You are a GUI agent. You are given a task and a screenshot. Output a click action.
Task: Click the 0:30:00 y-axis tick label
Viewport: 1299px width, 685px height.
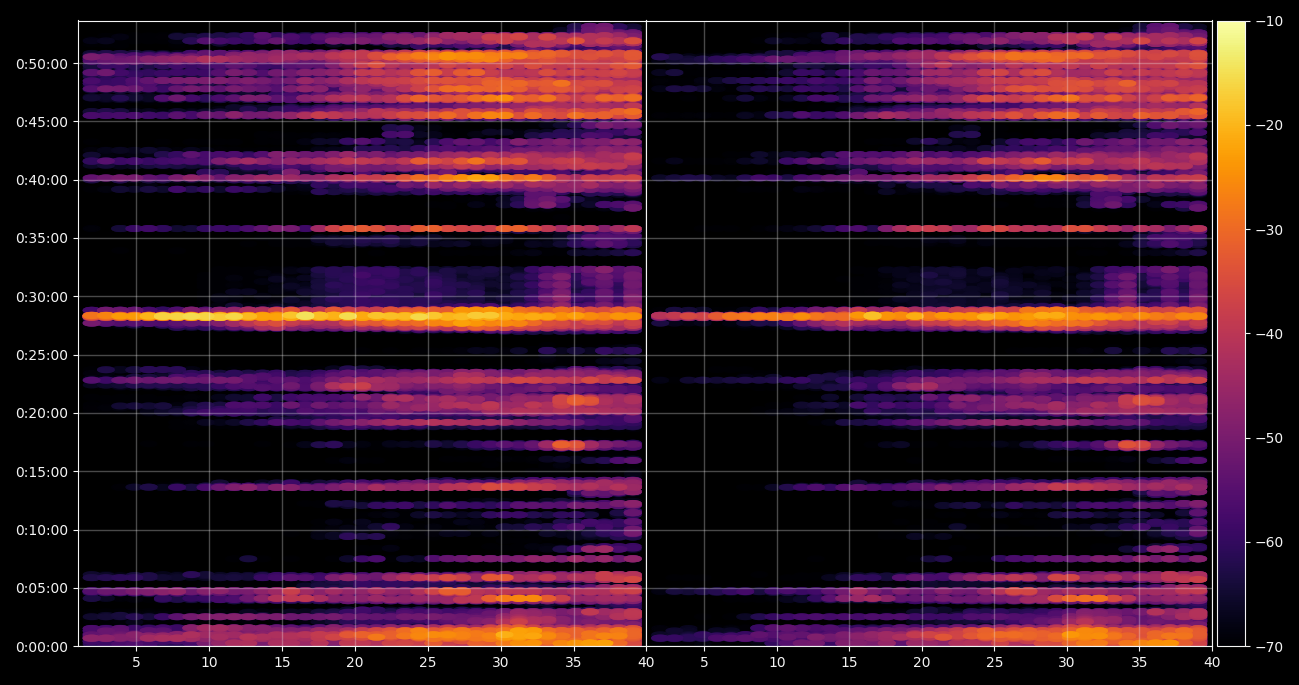click(42, 297)
